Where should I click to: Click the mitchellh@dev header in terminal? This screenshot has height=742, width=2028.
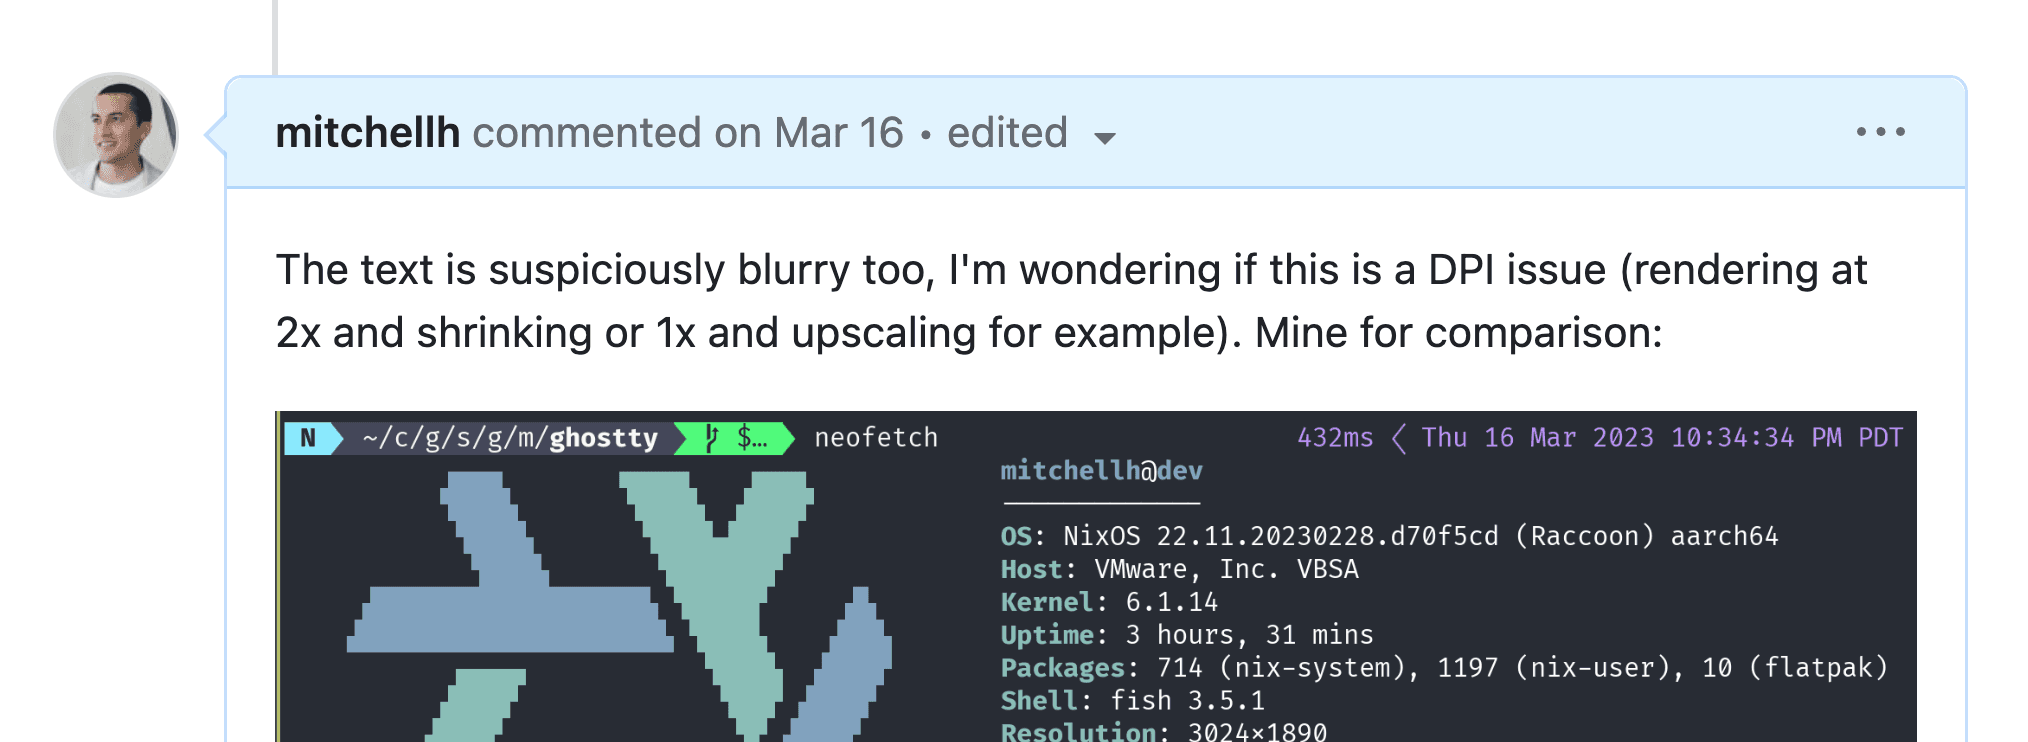[x=1101, y=471]
